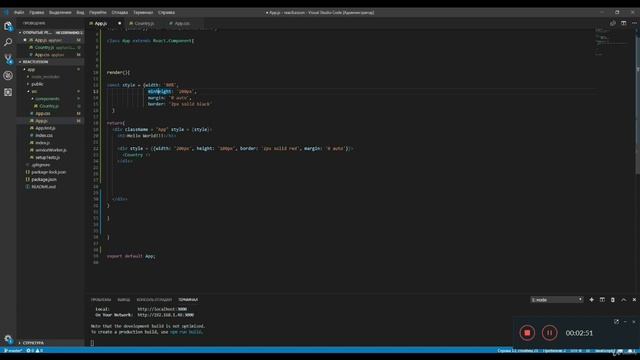Click the recorder widget pop-out icon

pyautogui.click(x=616, y=322)
